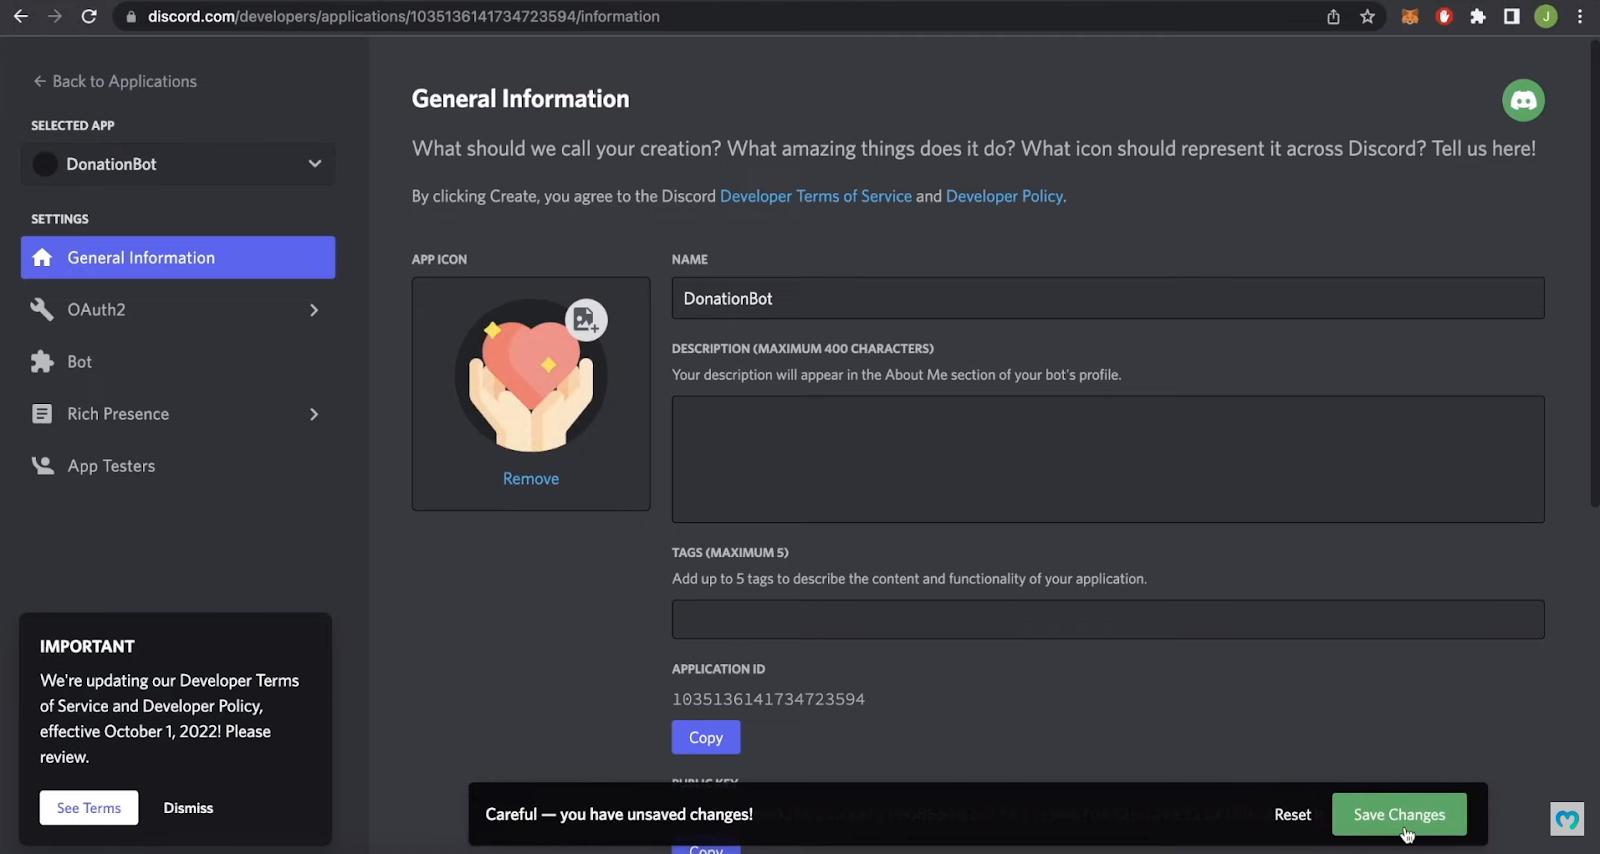Click the address bar URL
The width and height of the screenshot is (1600, 854).
403,16
